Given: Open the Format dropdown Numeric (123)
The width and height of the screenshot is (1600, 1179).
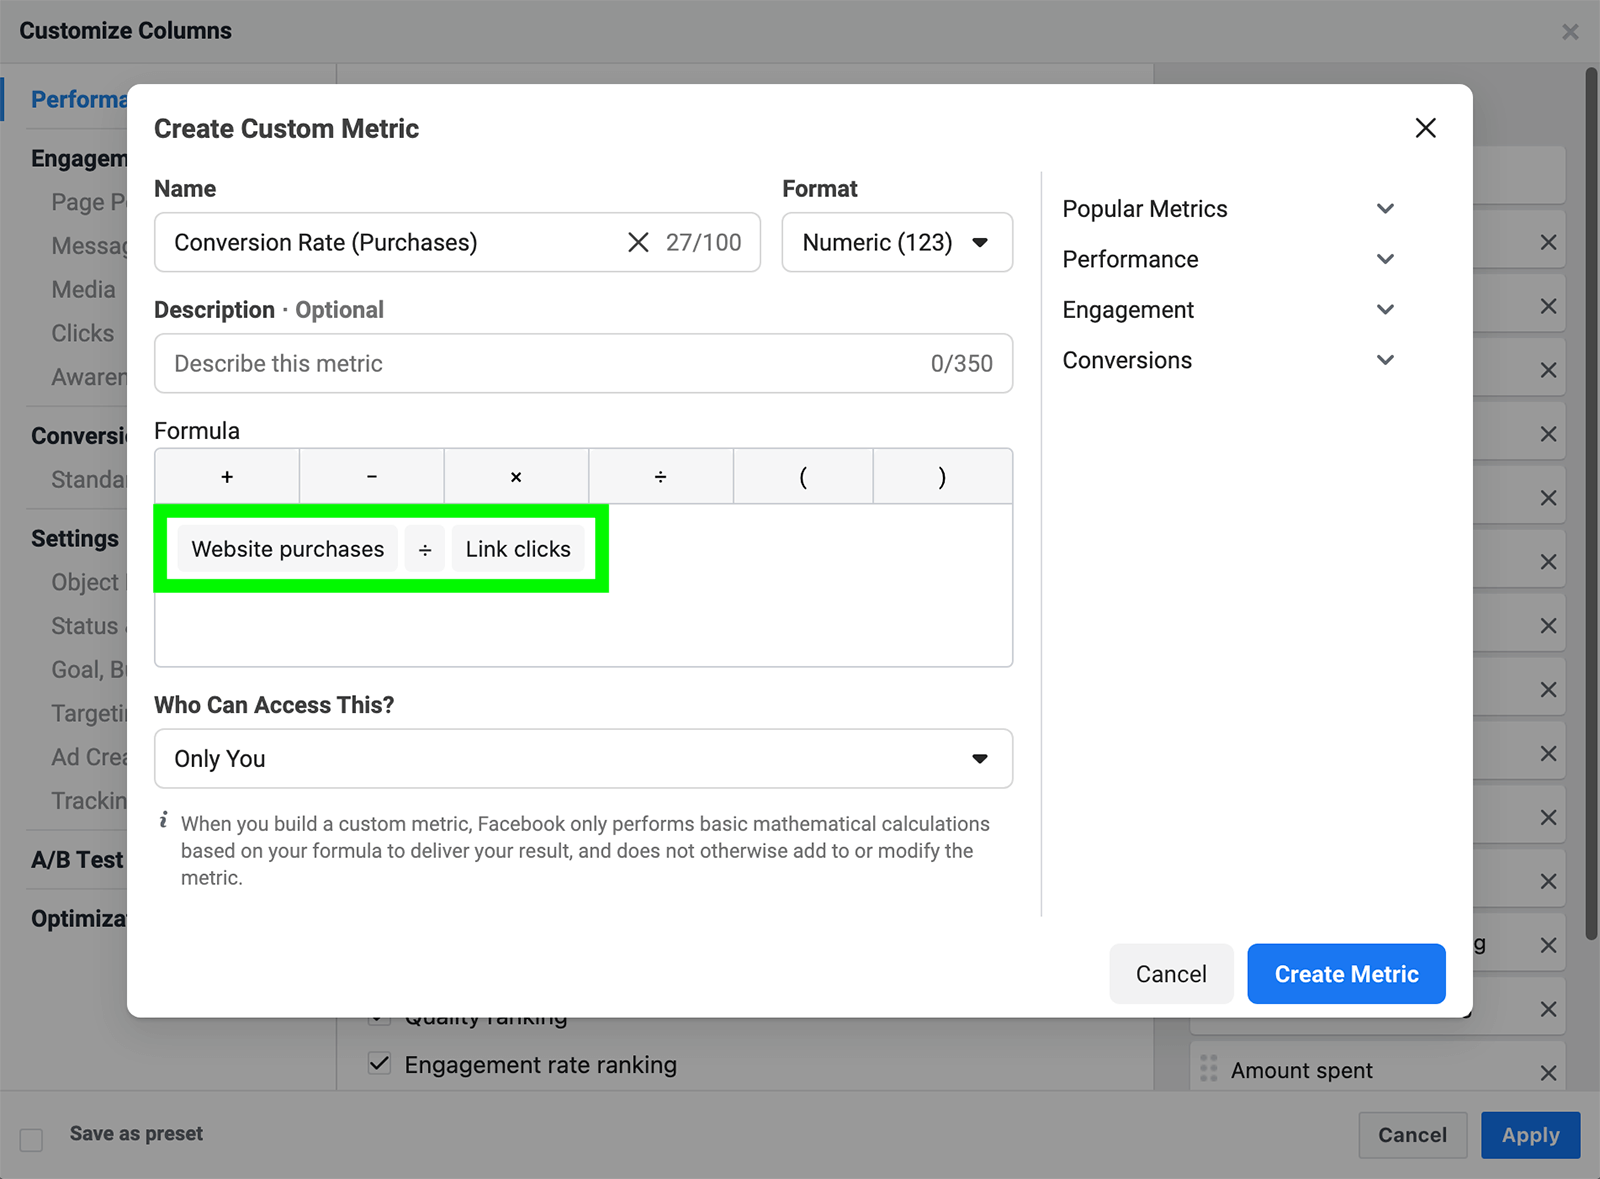Looking at the screenshot, I should pos(897,242).
